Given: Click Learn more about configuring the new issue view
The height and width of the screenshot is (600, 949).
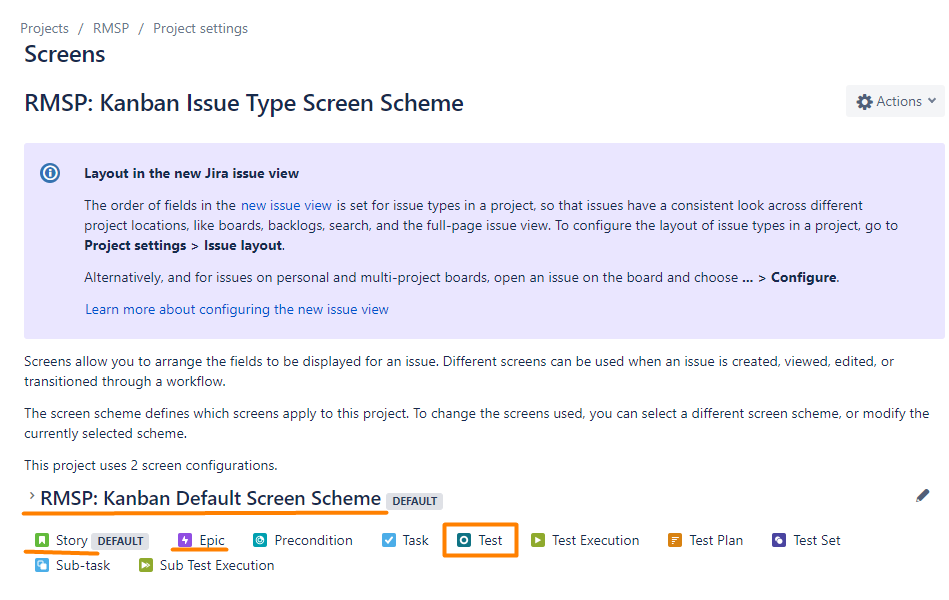Looking at the screenshot, I should pos(236,309).
